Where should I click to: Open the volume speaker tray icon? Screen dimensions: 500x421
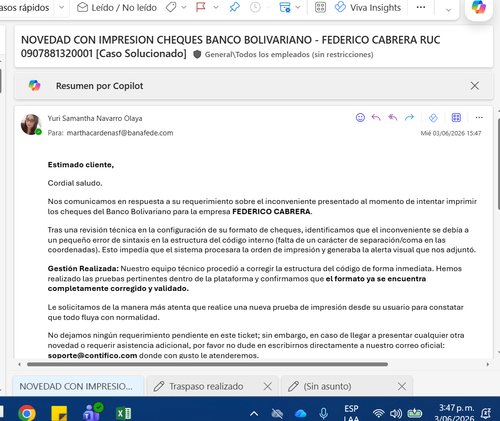[396, 414]
